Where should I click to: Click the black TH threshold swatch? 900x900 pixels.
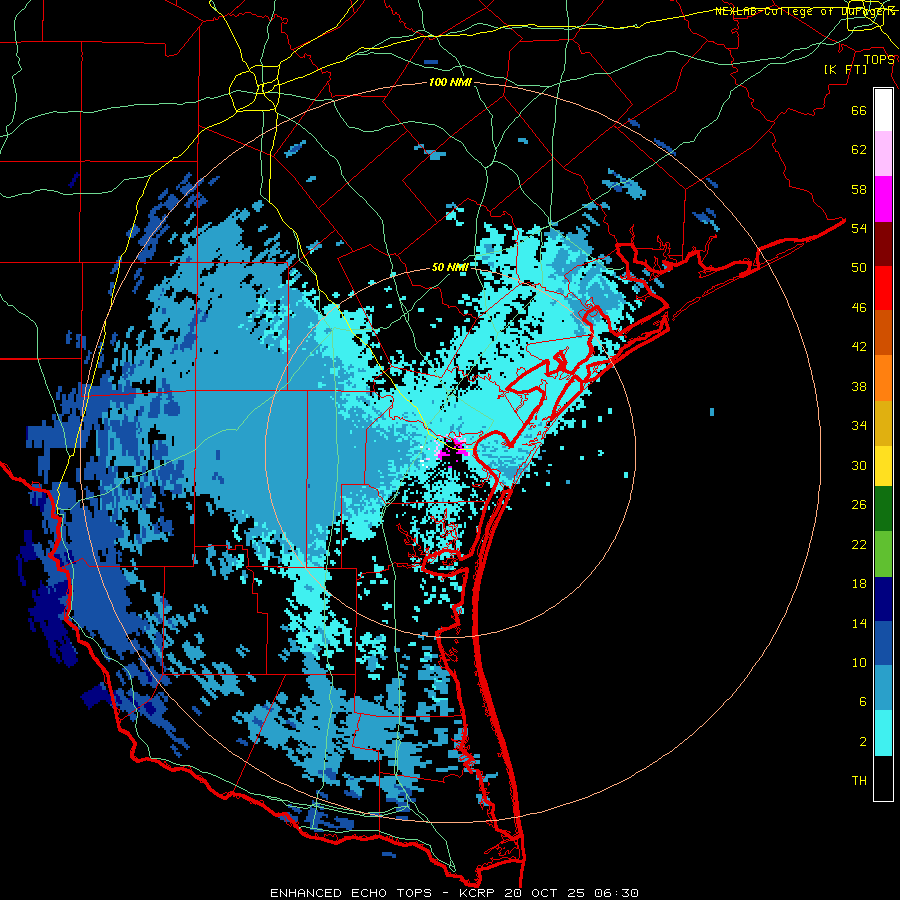[x=883, y=778]
